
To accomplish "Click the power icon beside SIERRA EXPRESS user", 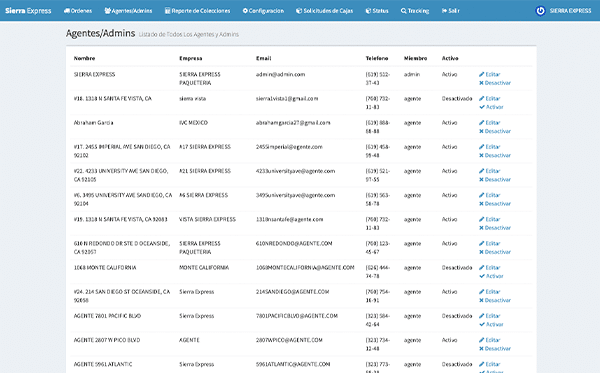I will pyautogui.click(x=540, y=11).
